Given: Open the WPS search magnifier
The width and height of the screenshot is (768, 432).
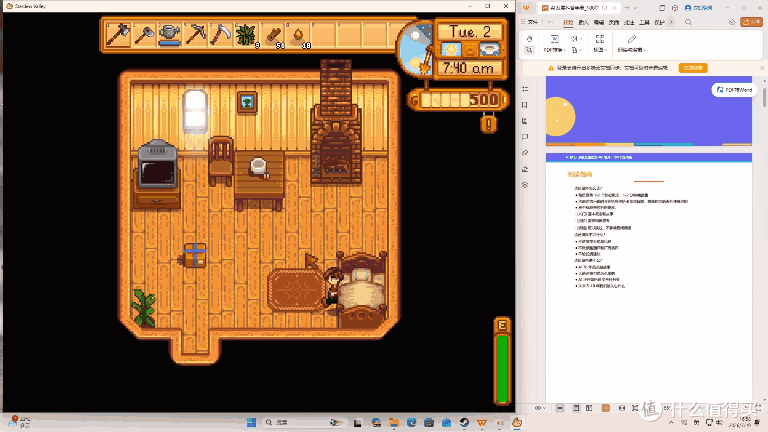Looking at the screenshot, I should click(688, 22).
